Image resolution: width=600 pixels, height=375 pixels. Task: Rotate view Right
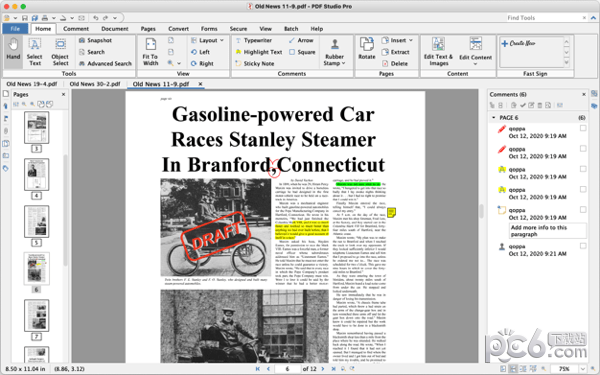[x=202, y=64]
